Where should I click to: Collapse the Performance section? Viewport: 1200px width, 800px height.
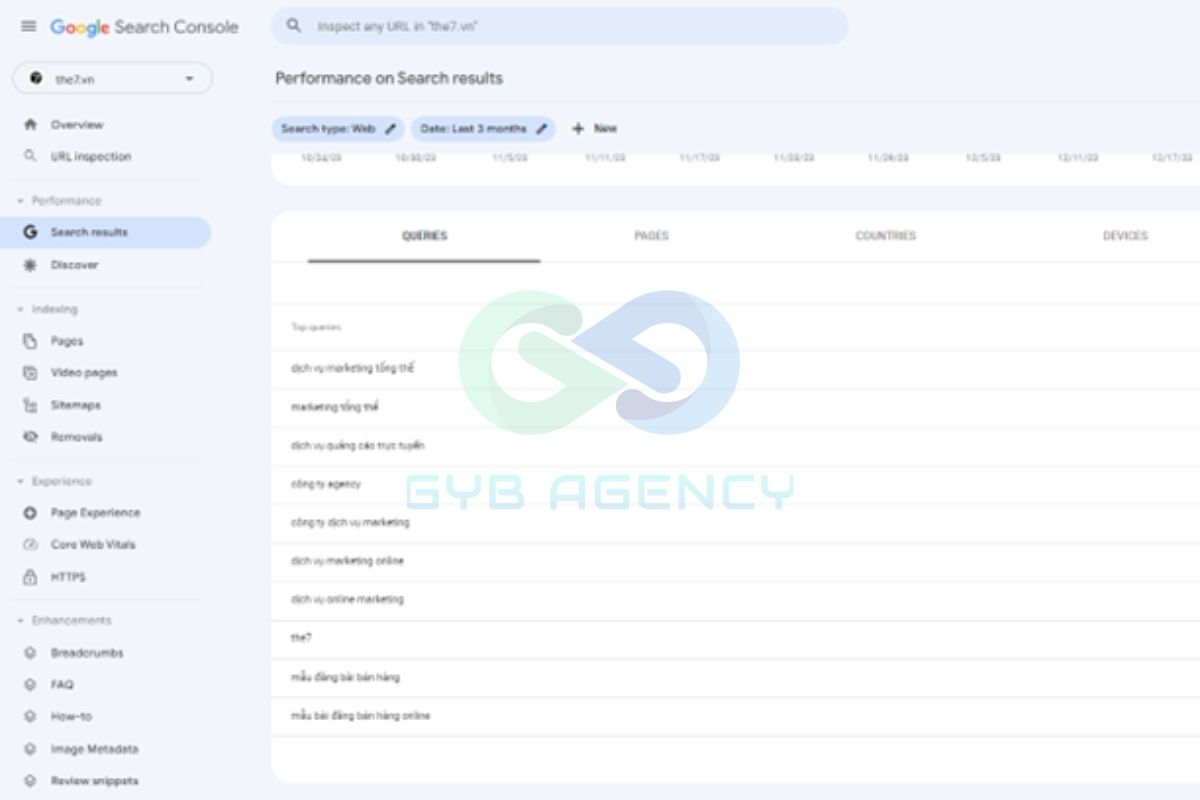(x=59, y=201)
